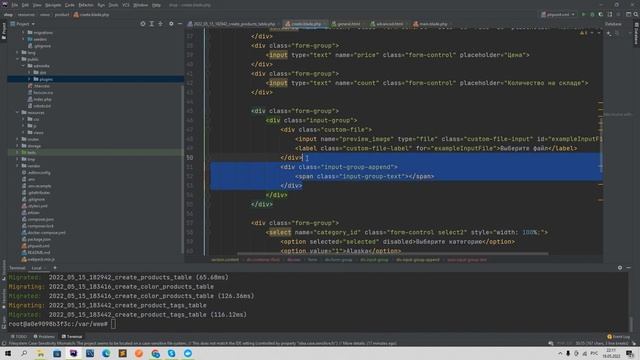The width and height of the screenshot is (640, 360).
Task: Expand the plugins folder arrow
Action: click(29, 79)
